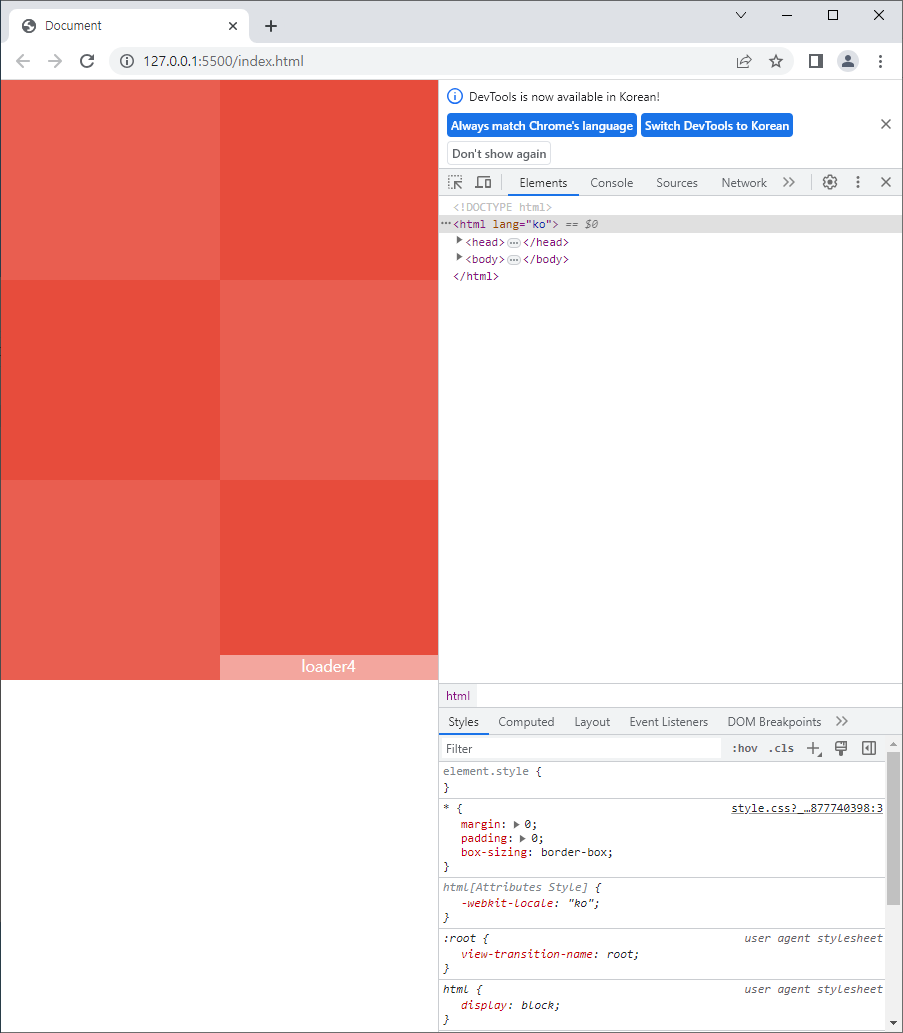Select the Styles tab

[464, 722]
